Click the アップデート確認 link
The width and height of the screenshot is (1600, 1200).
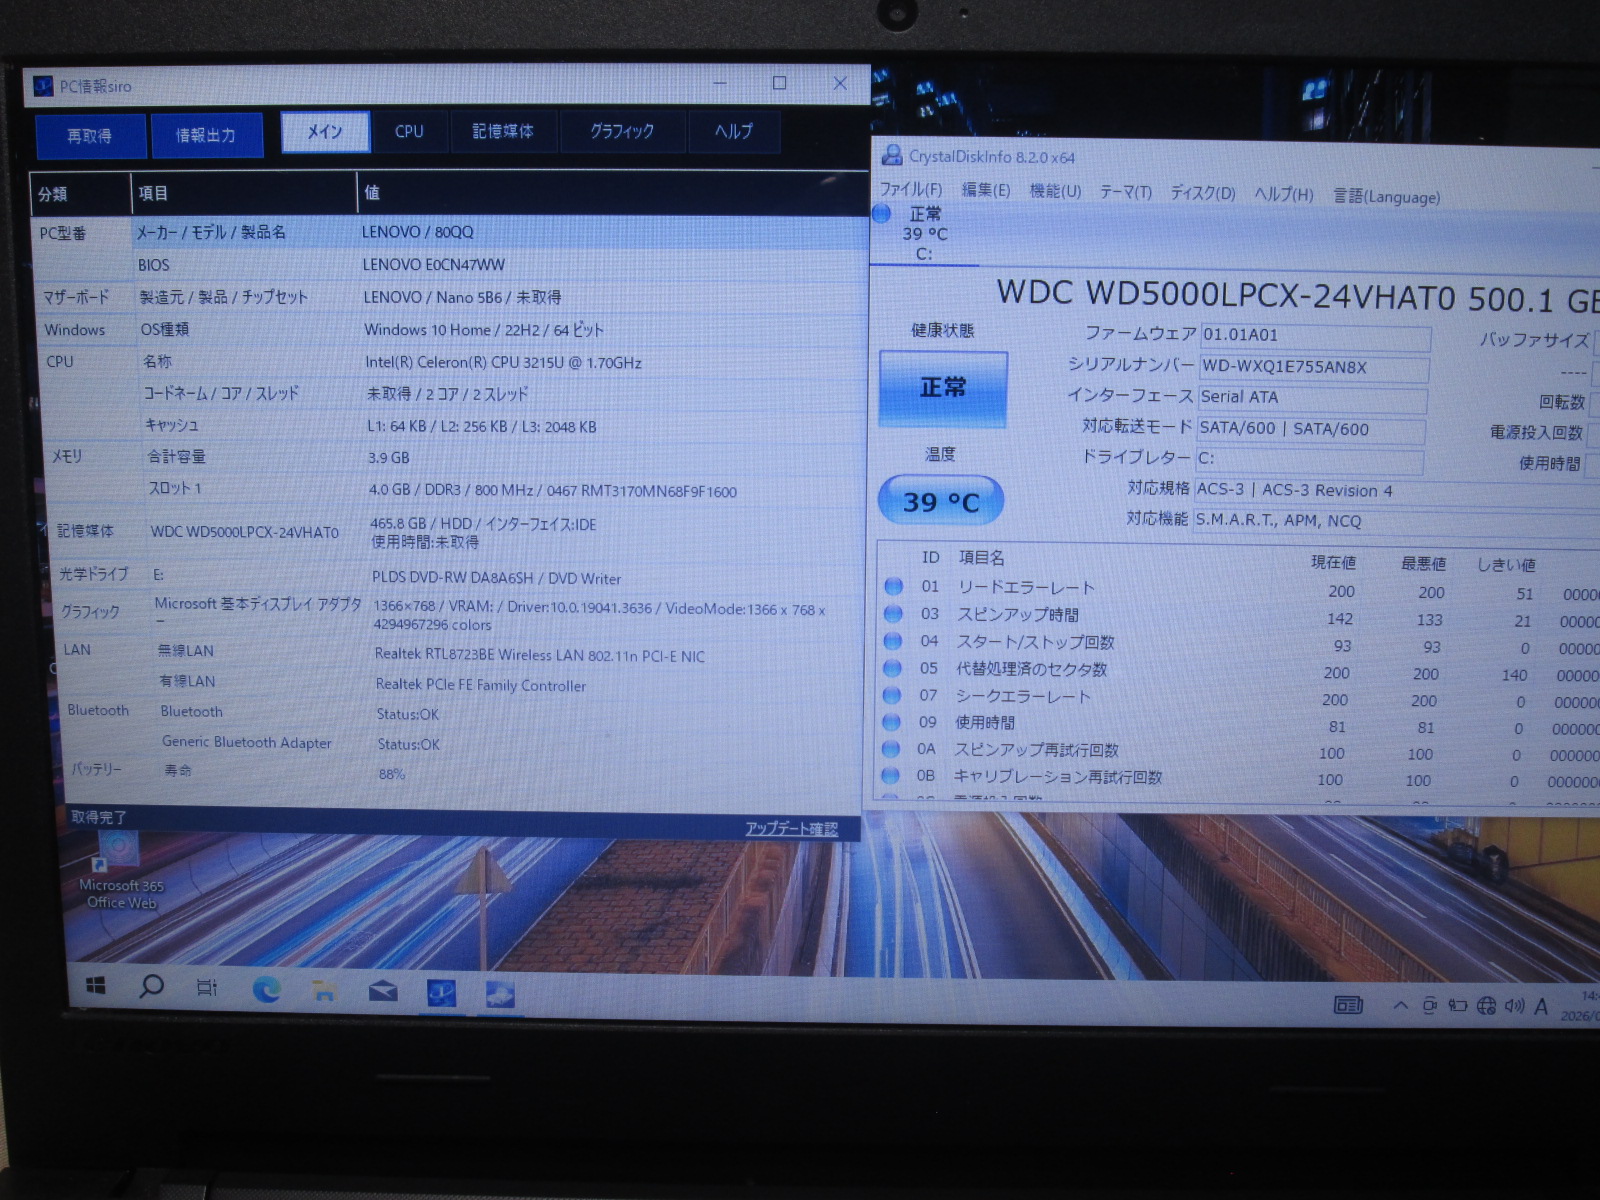(x=791, y=829)
